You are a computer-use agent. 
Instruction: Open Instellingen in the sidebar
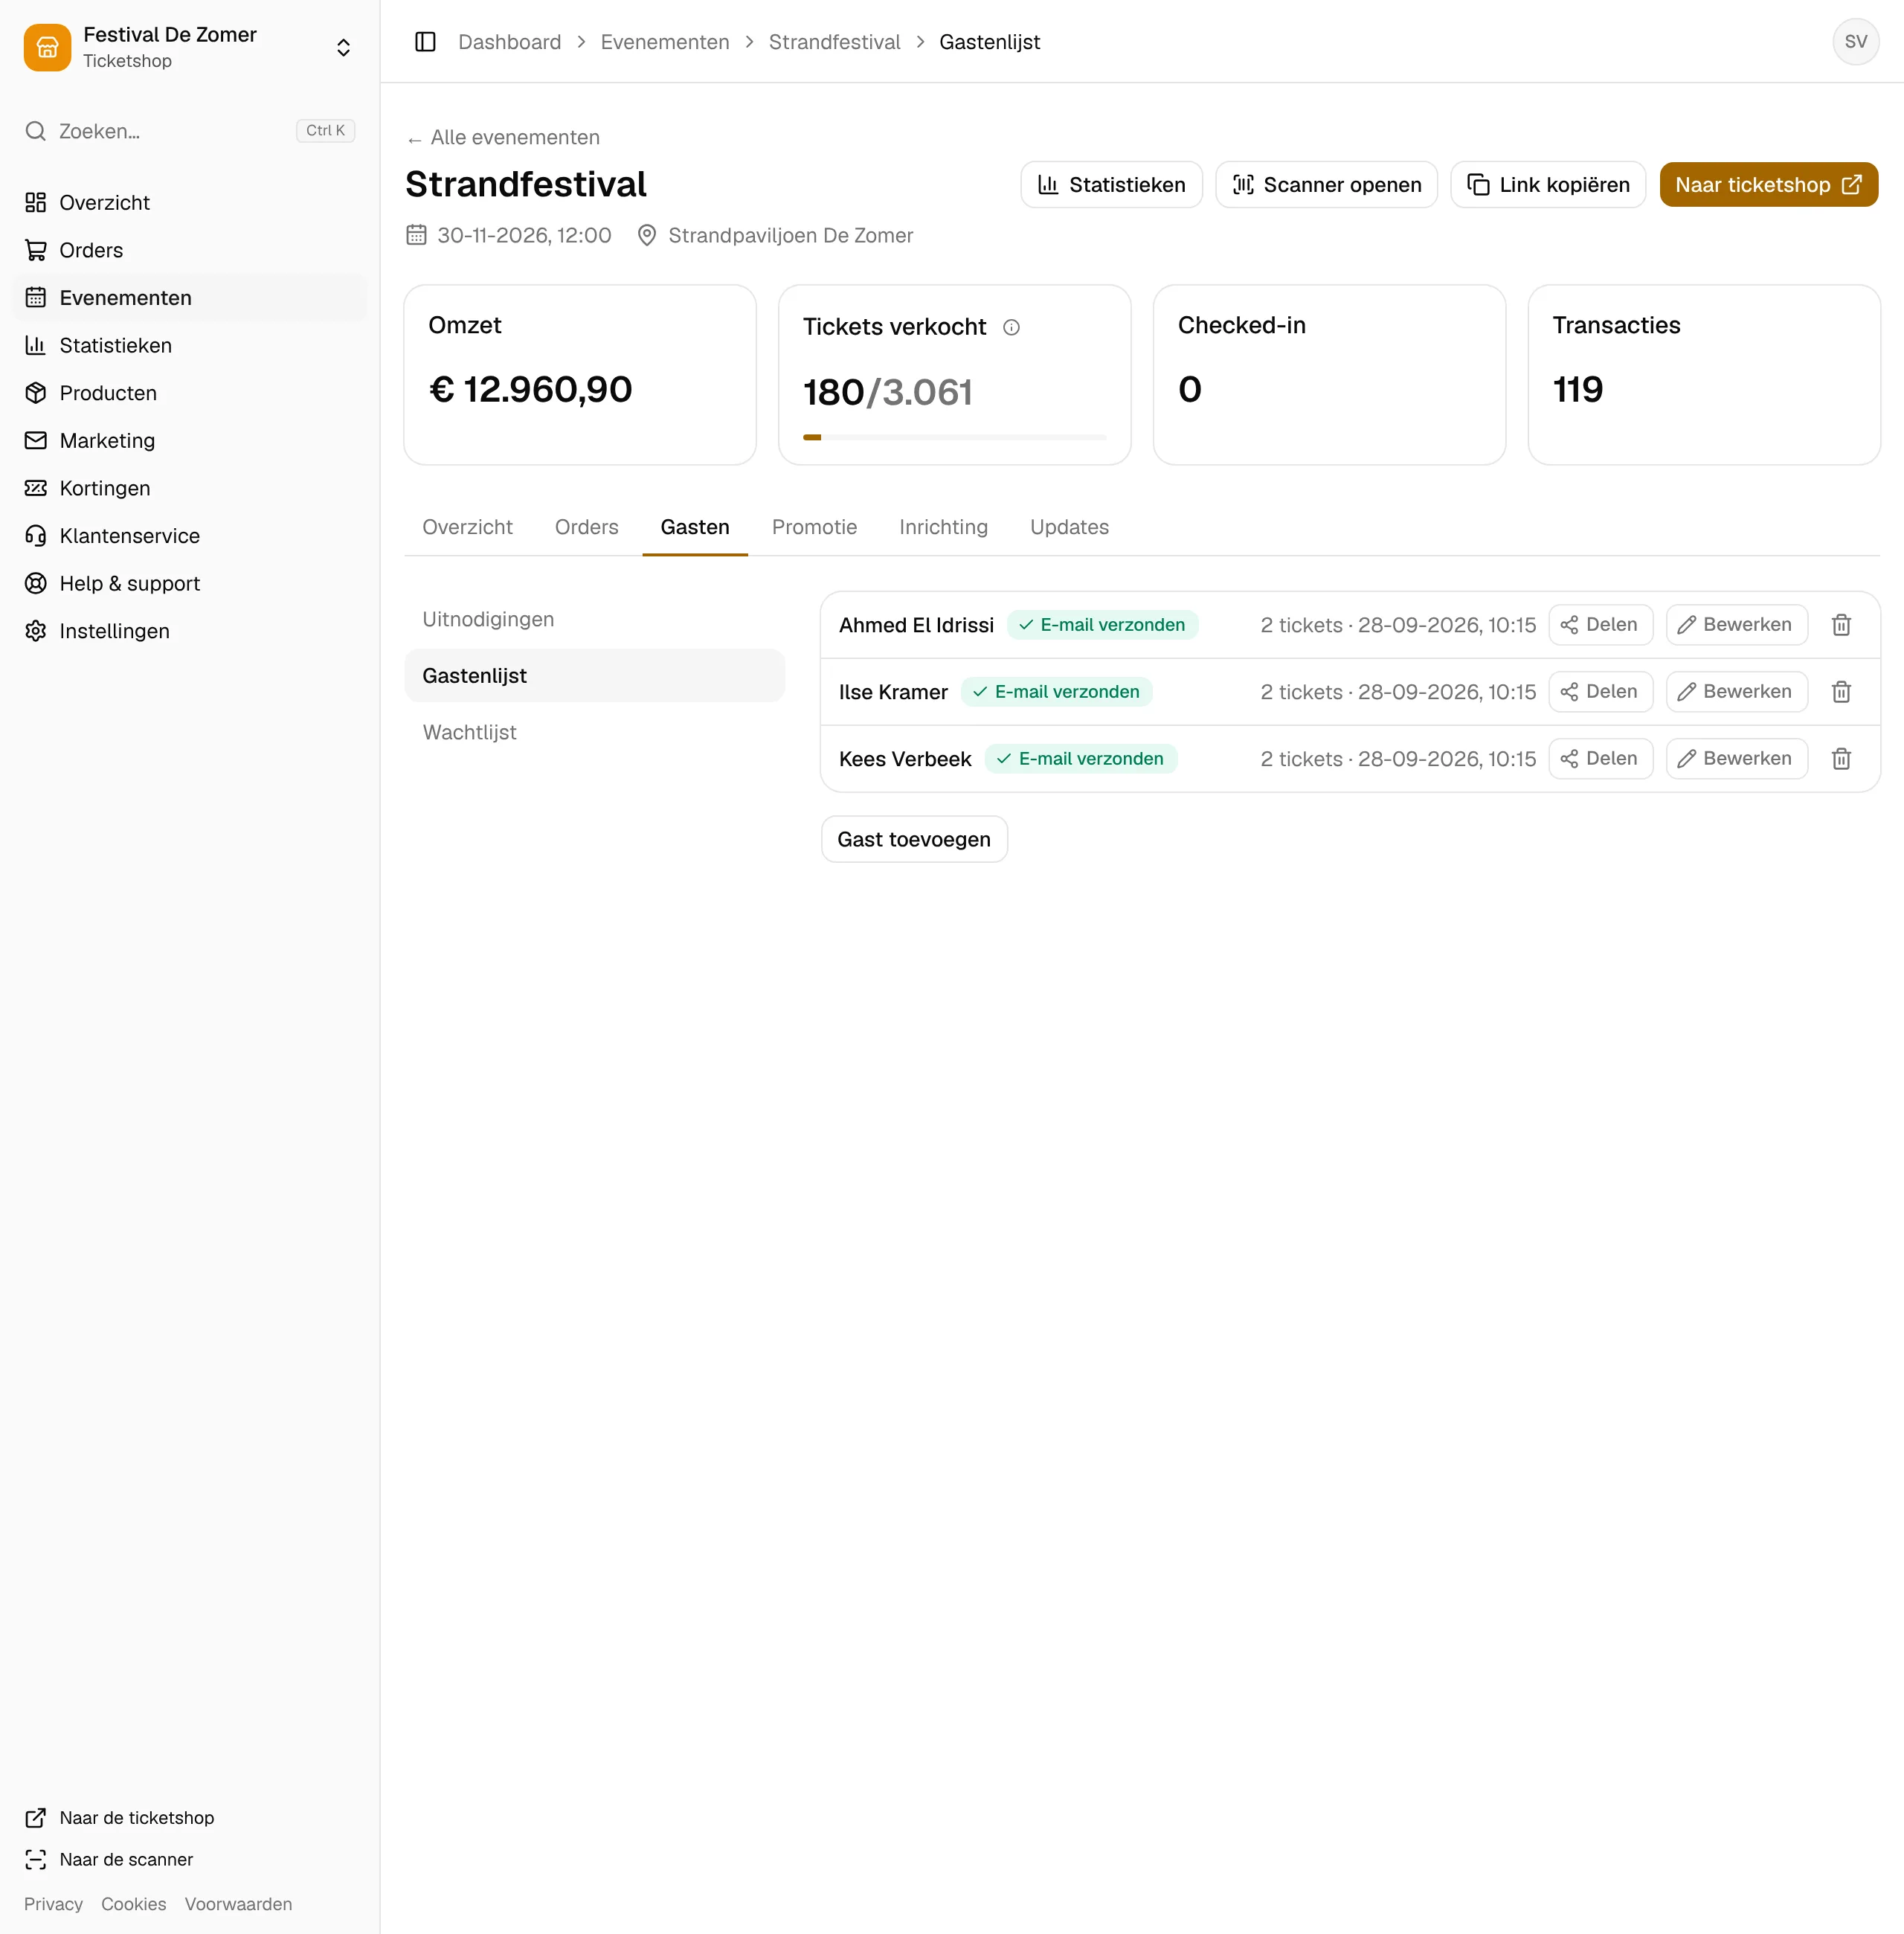coord(190,631)
